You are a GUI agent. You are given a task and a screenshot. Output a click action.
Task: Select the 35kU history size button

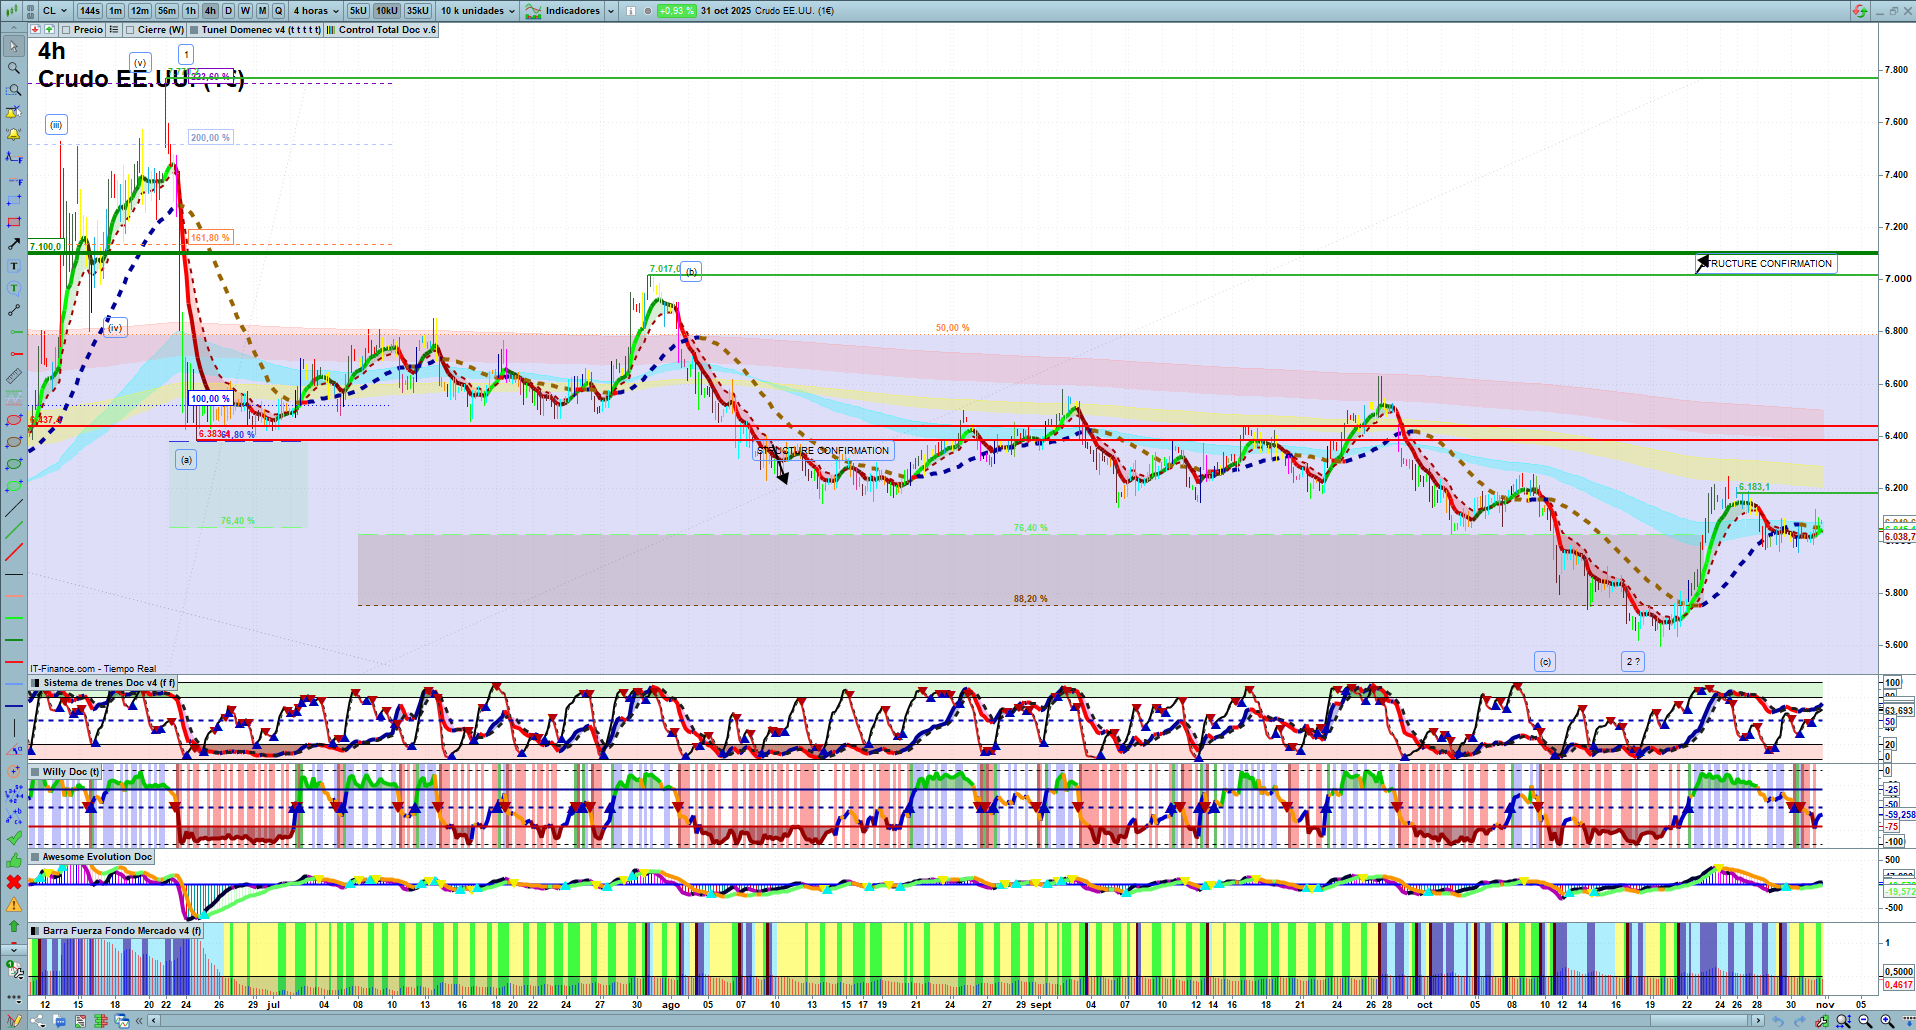click(417, 11)
